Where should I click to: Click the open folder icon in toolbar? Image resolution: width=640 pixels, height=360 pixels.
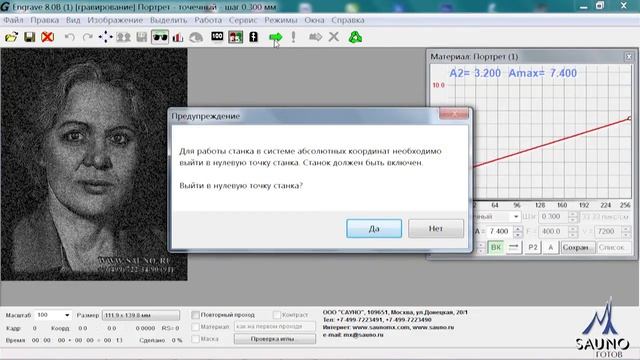click(11, 37)
